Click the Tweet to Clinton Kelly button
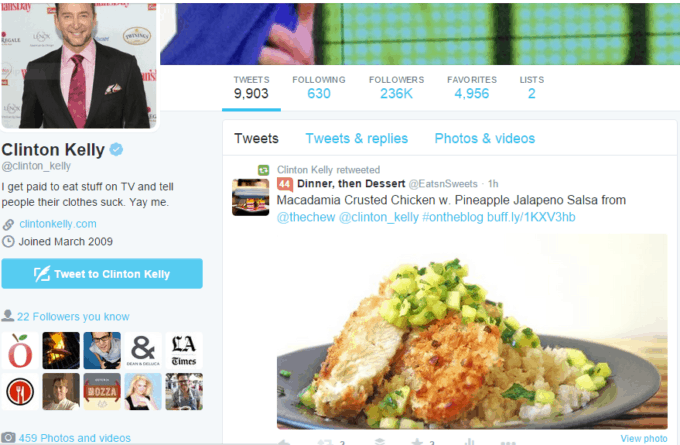 click(102, 274)
